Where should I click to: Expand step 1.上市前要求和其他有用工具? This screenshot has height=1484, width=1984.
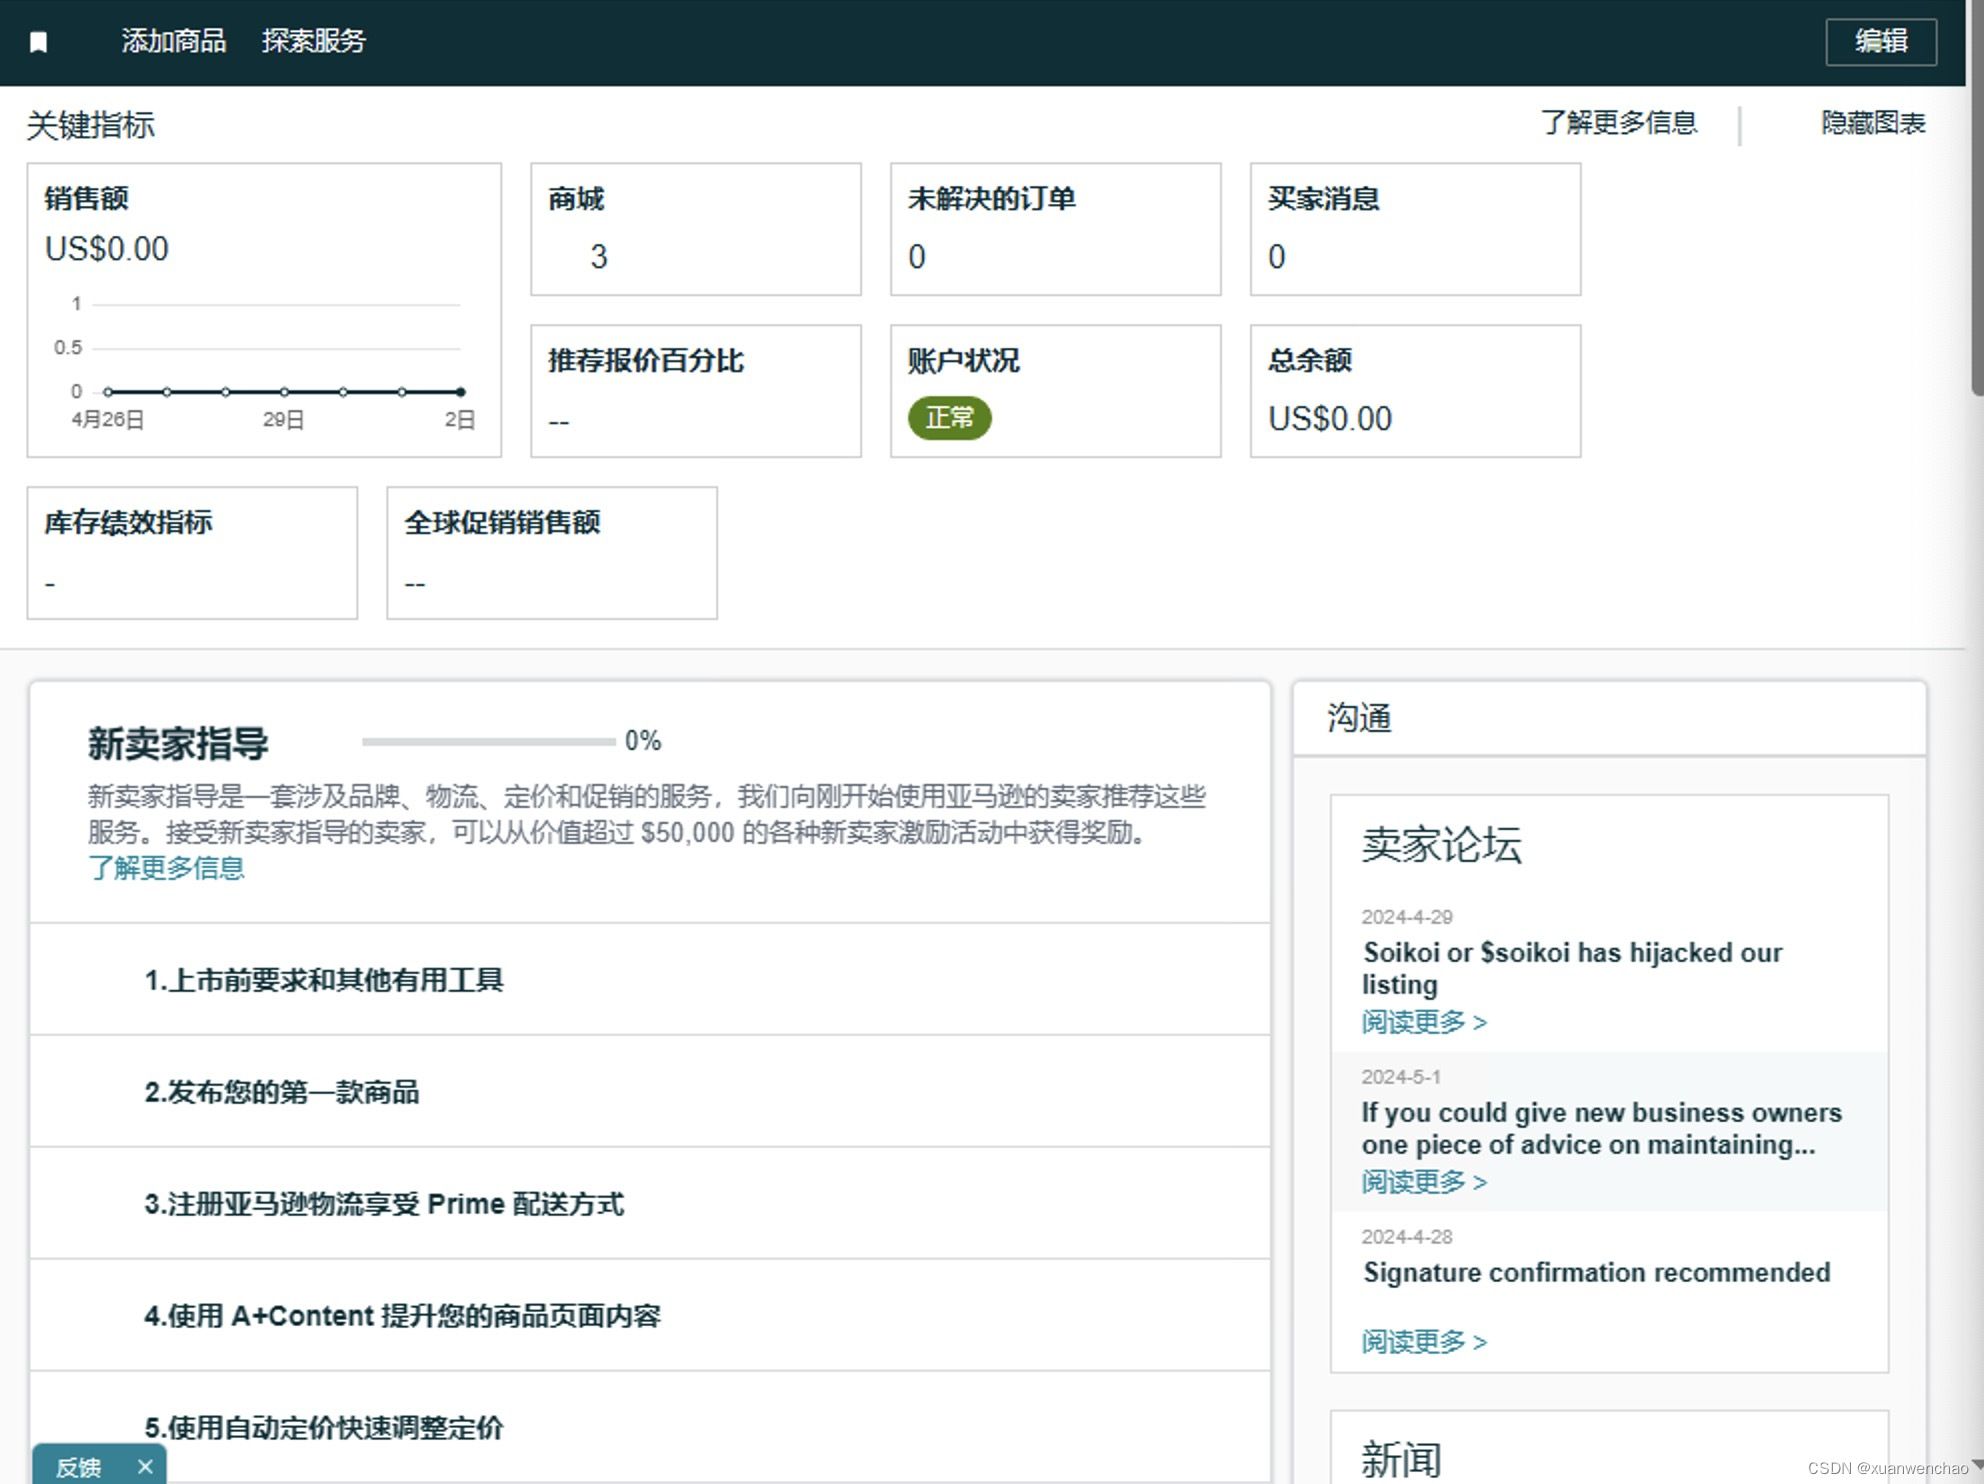click(324, 980)
